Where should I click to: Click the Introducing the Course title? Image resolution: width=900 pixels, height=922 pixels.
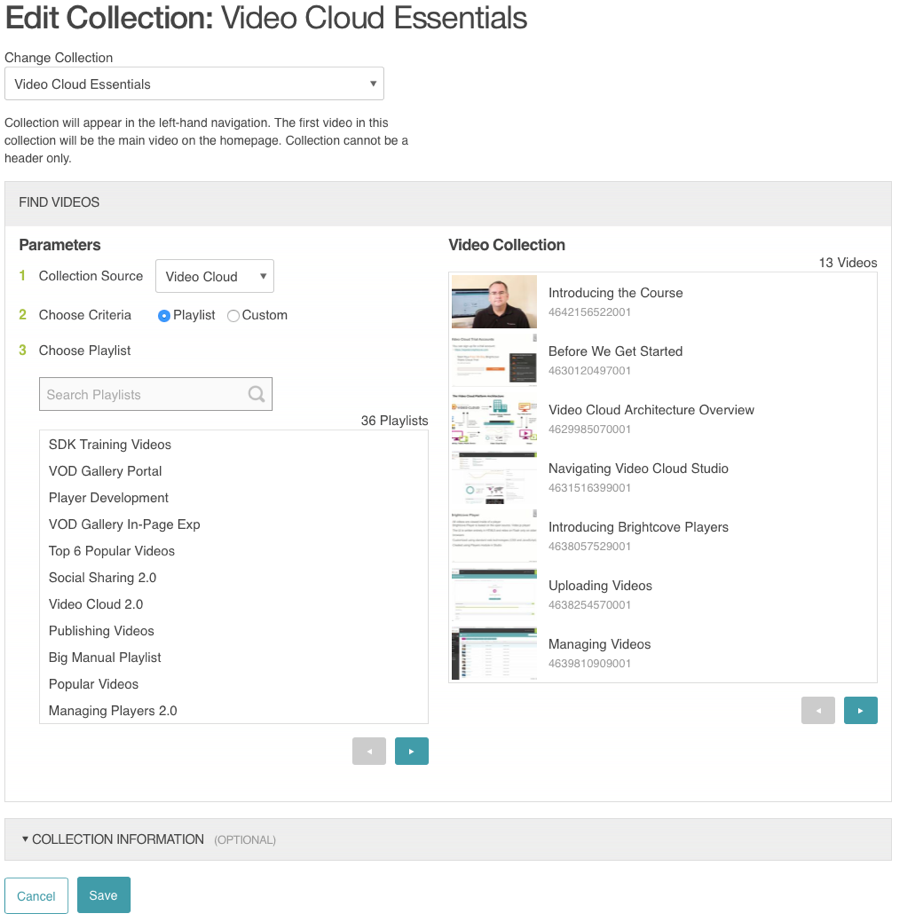[615, 292]
